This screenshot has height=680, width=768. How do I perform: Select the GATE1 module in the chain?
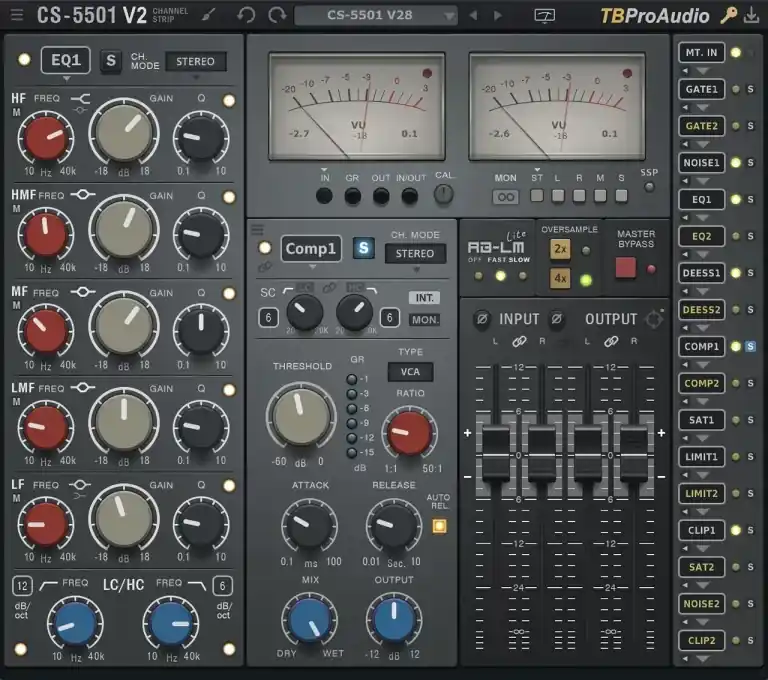(x=702, y=89)
